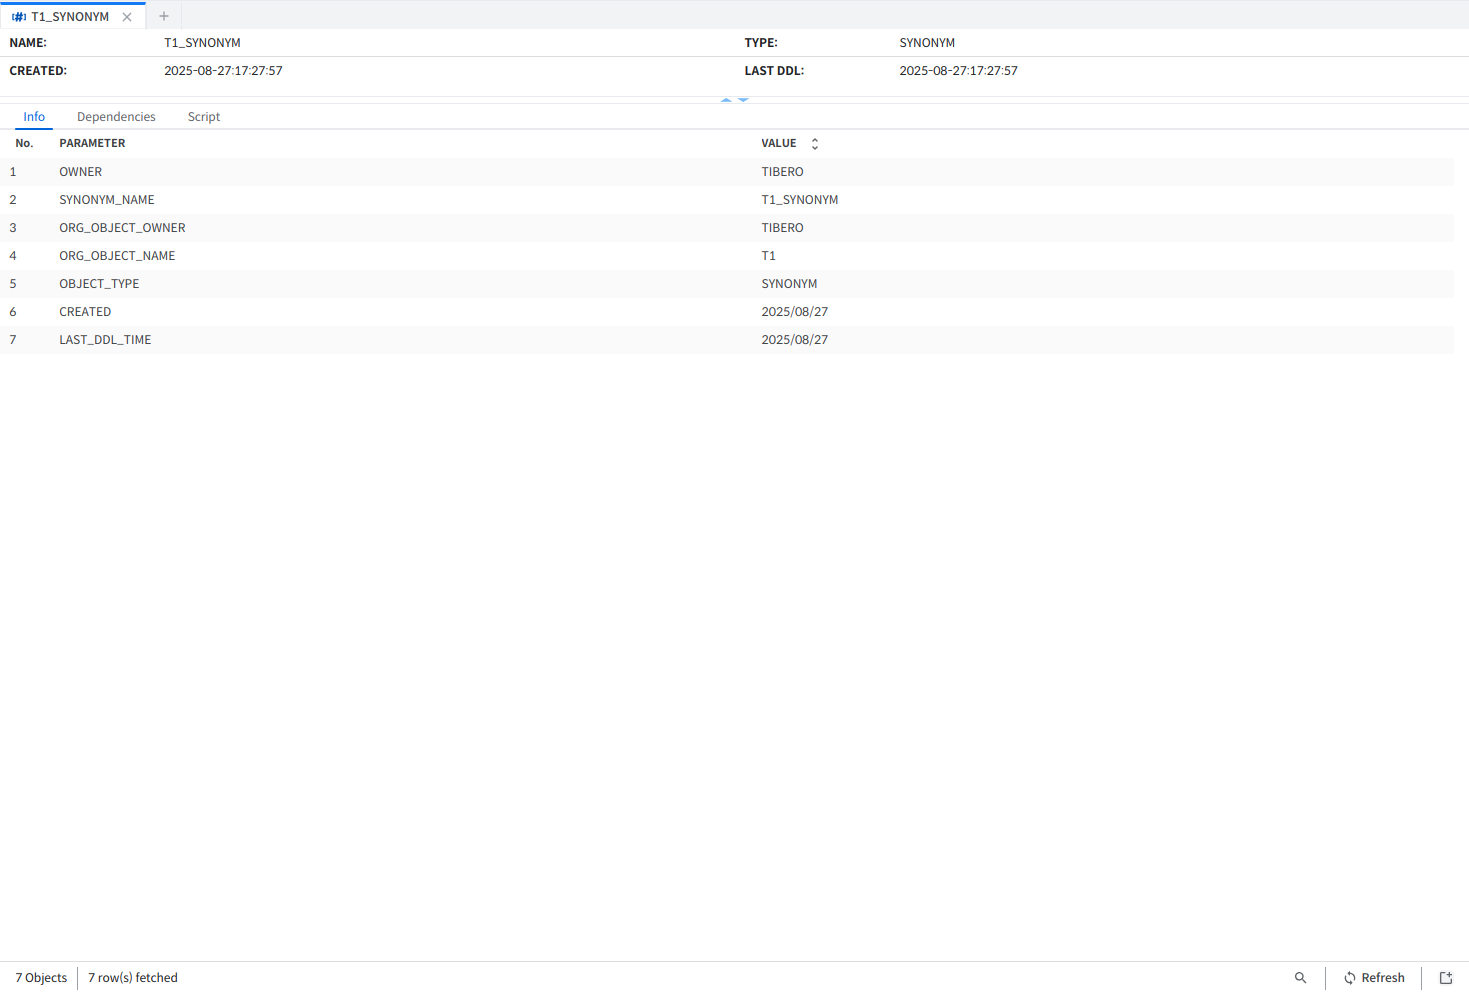The height and width of the screenshot is (994, 1469).
Task: Close the T1_SYNONYM tab
Action: point(127,17)
